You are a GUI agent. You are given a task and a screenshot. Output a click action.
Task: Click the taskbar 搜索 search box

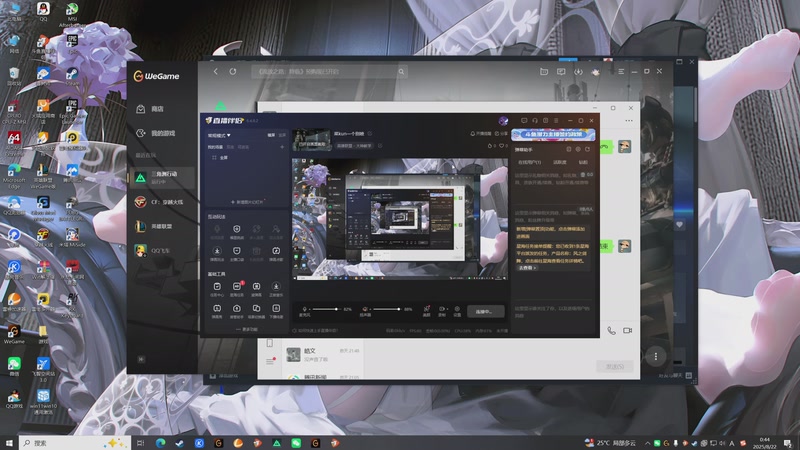(74, 443)
